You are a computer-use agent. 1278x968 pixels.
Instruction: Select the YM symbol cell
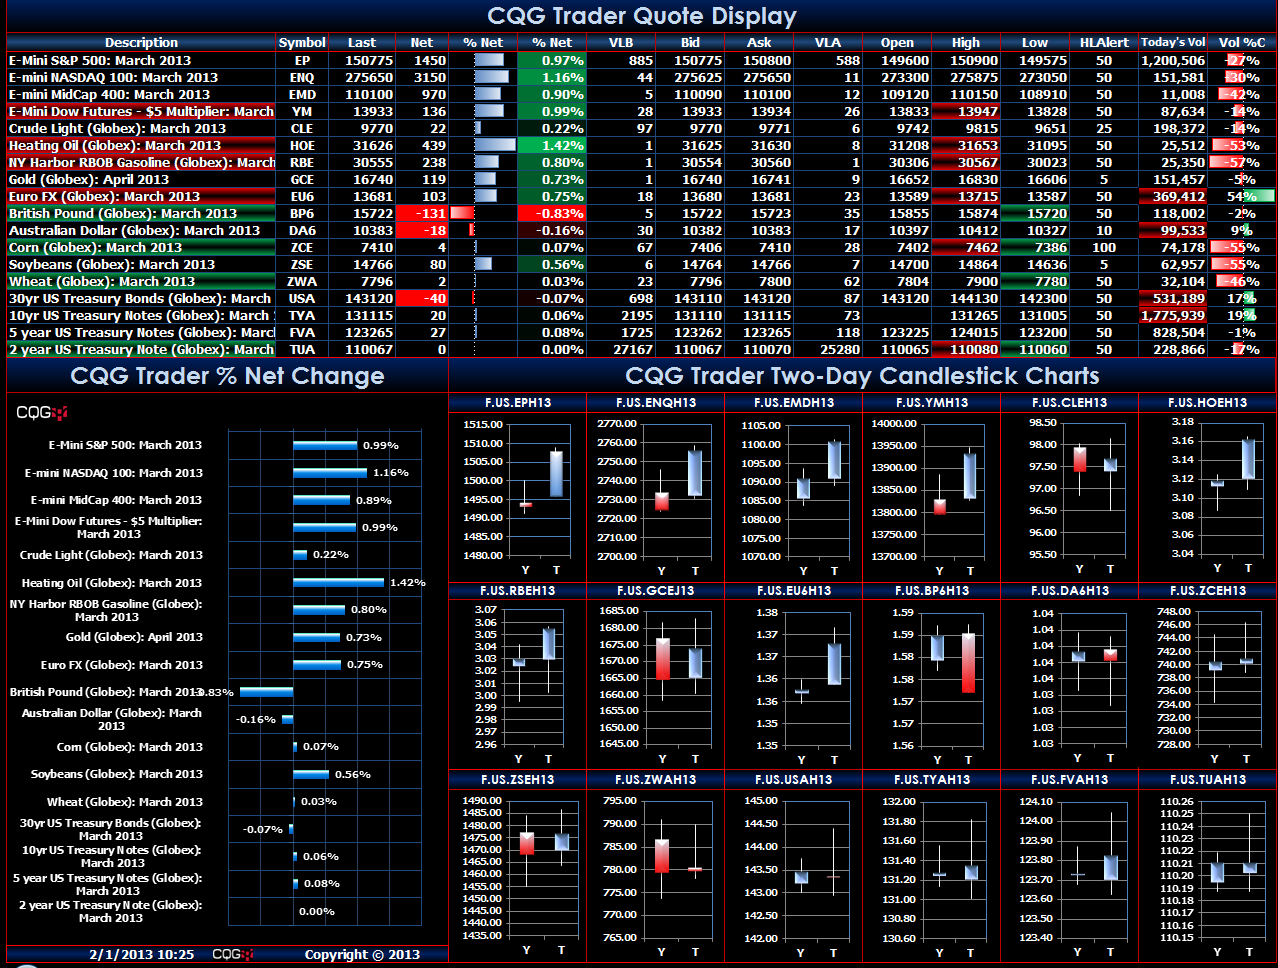pyautogui.click(x=302, y=111)
